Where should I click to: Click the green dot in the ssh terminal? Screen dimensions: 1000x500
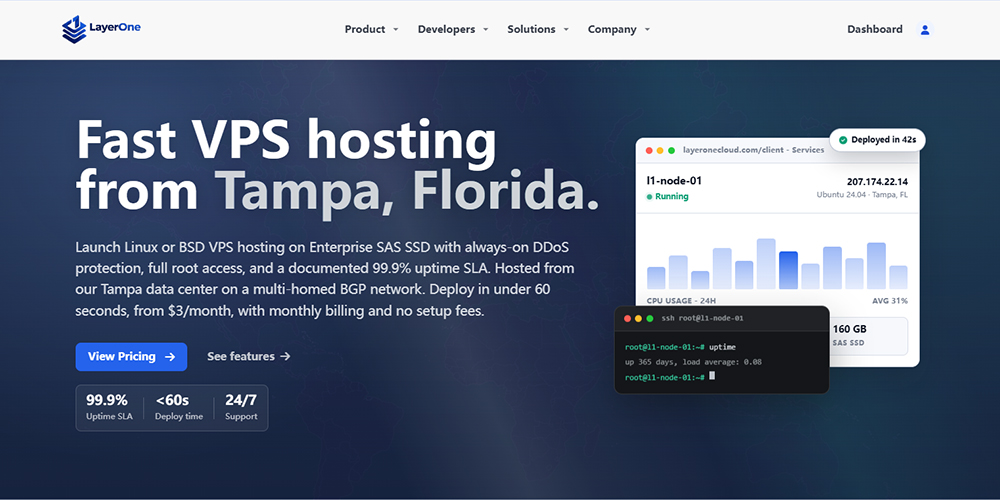[x=650, y=318]
